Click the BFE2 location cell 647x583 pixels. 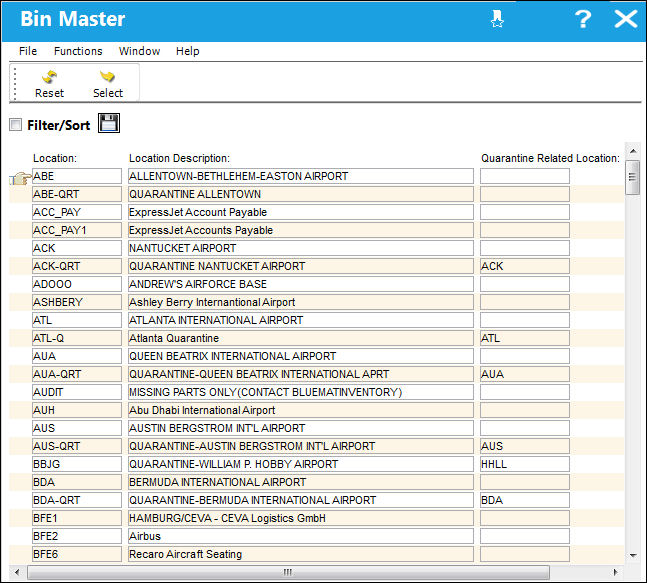tap(77, 536)
